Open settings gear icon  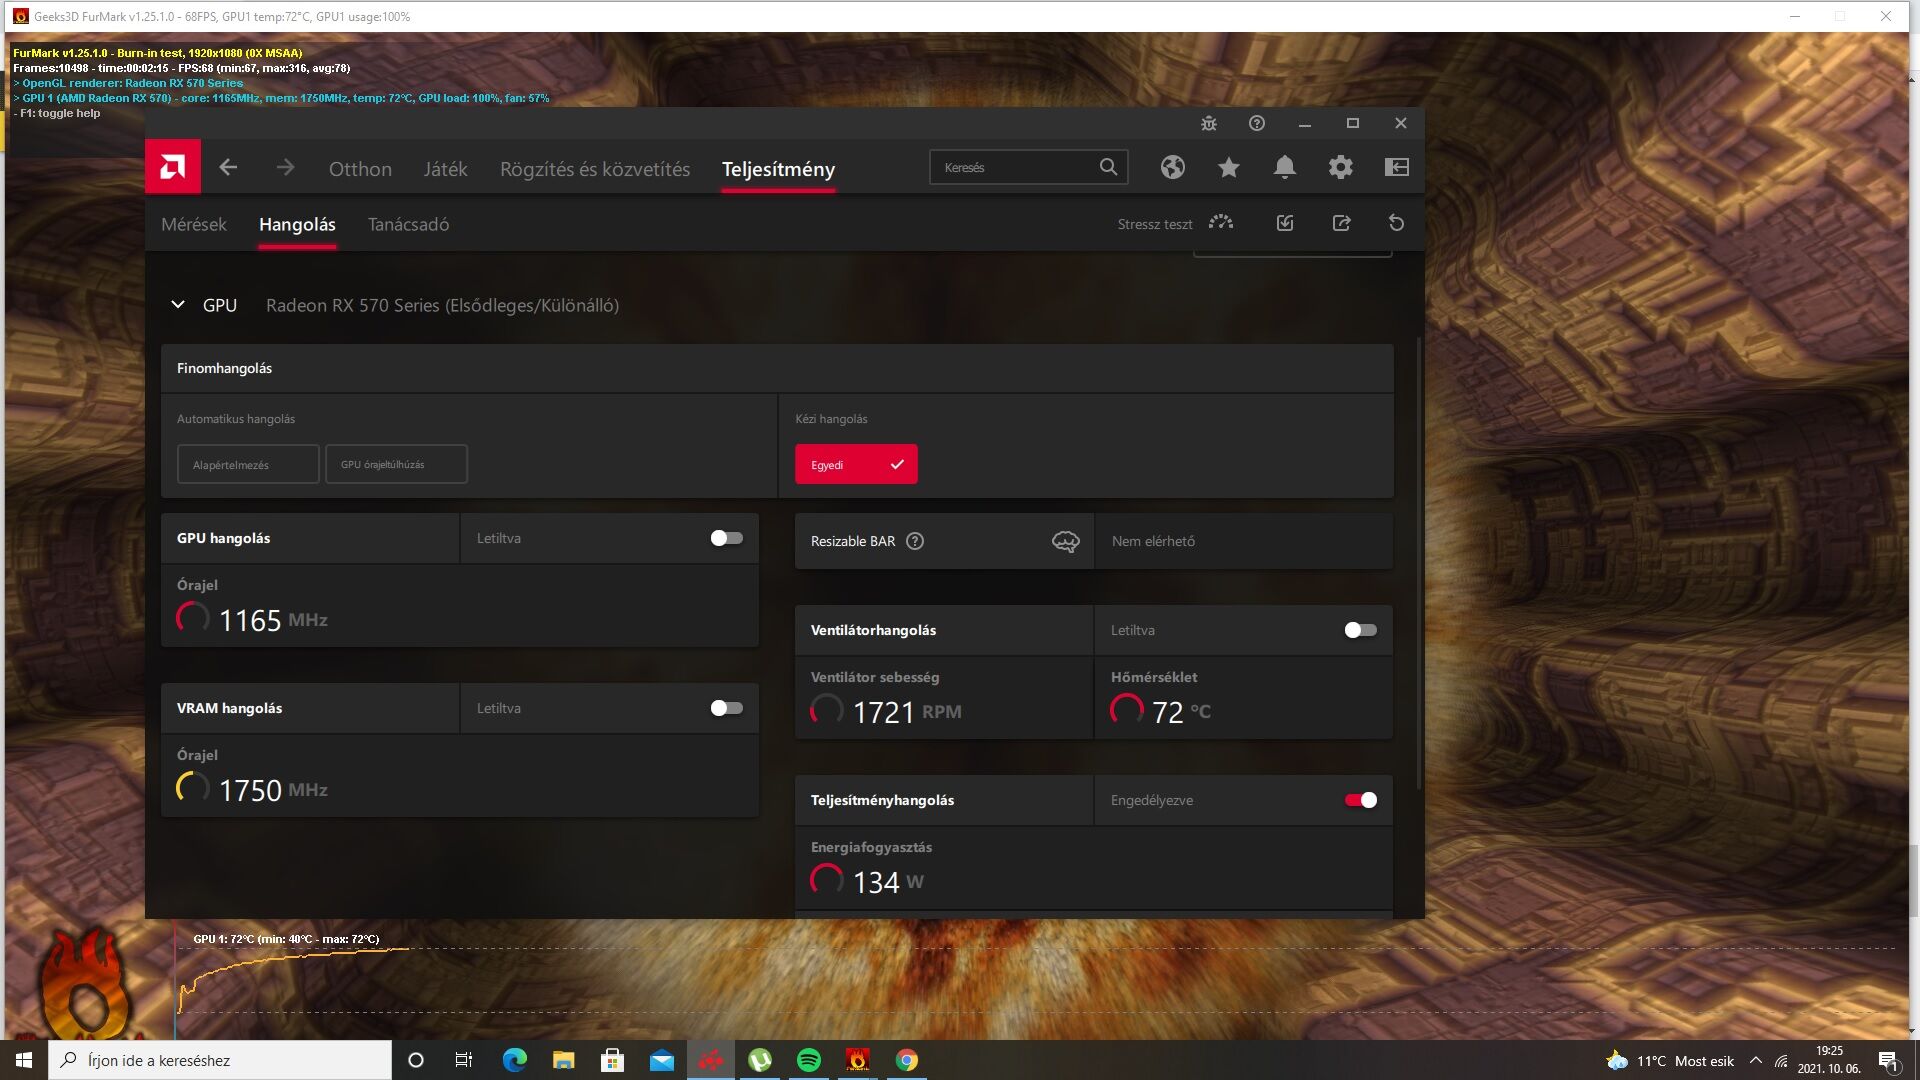click(x=1341, y=167)
